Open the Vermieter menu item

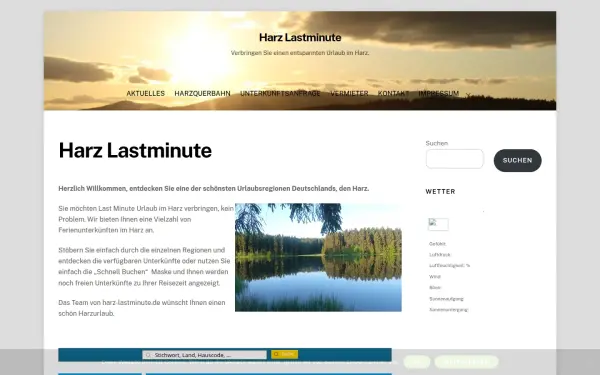click(349, 93)
